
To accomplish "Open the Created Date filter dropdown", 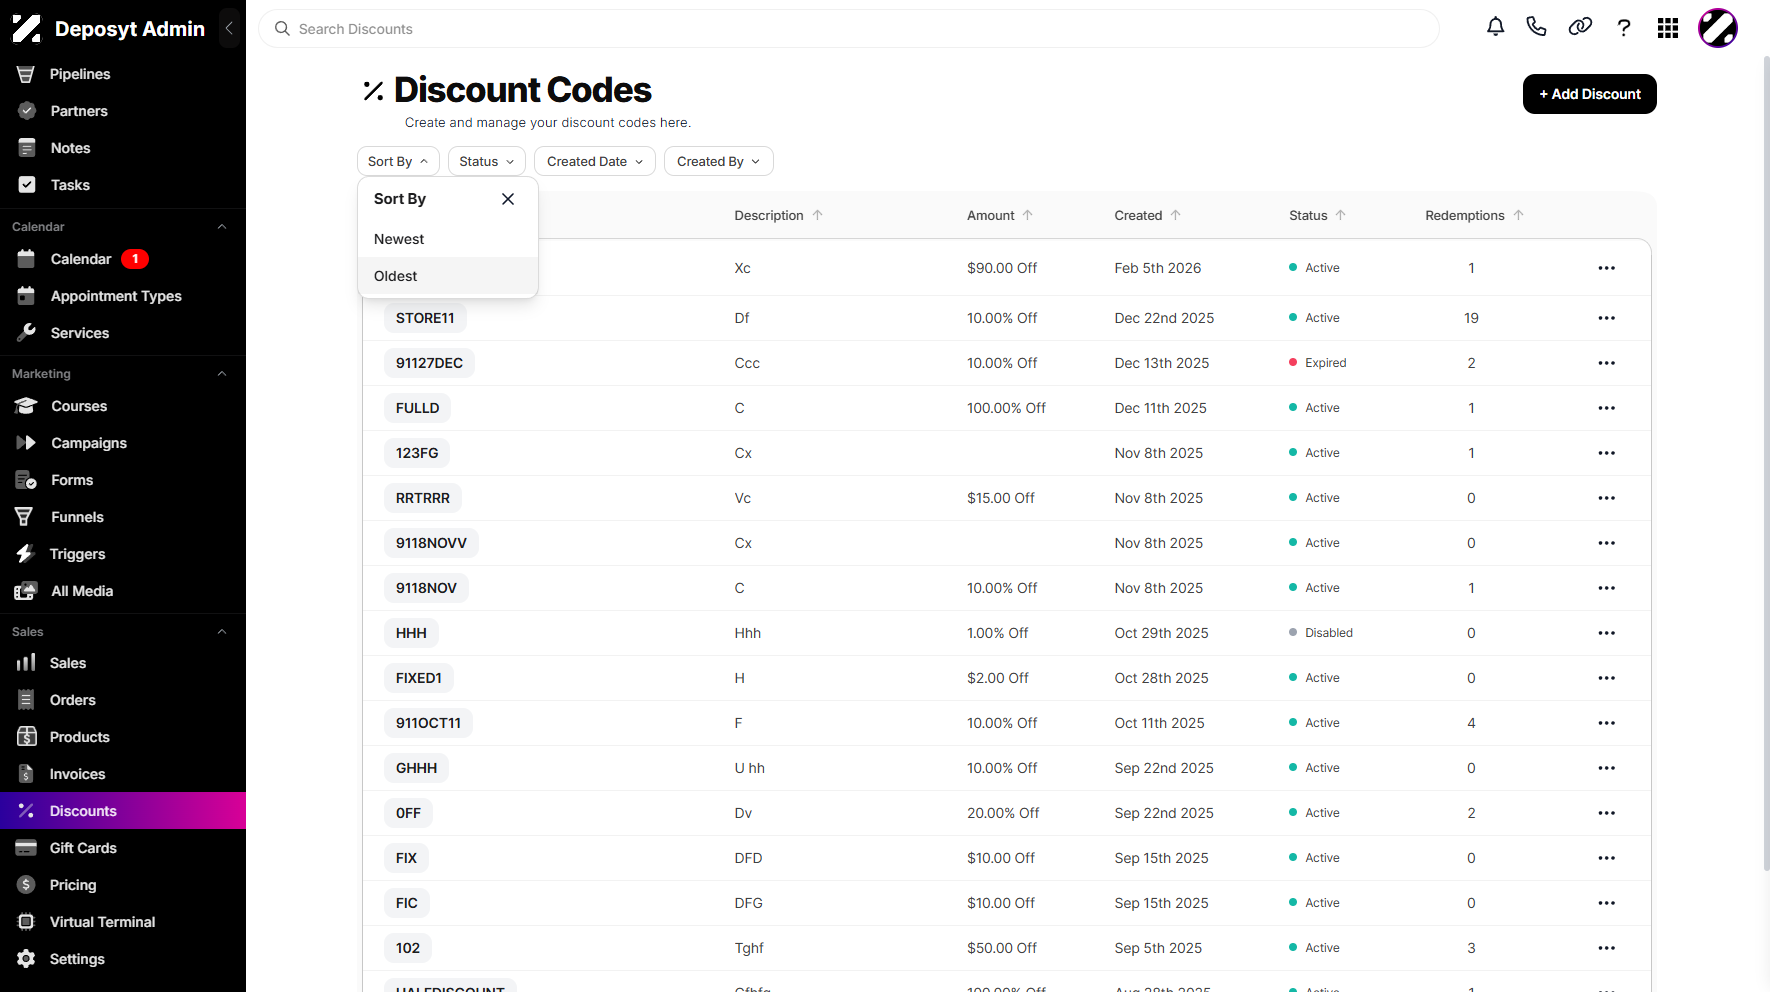I will 595,161.
